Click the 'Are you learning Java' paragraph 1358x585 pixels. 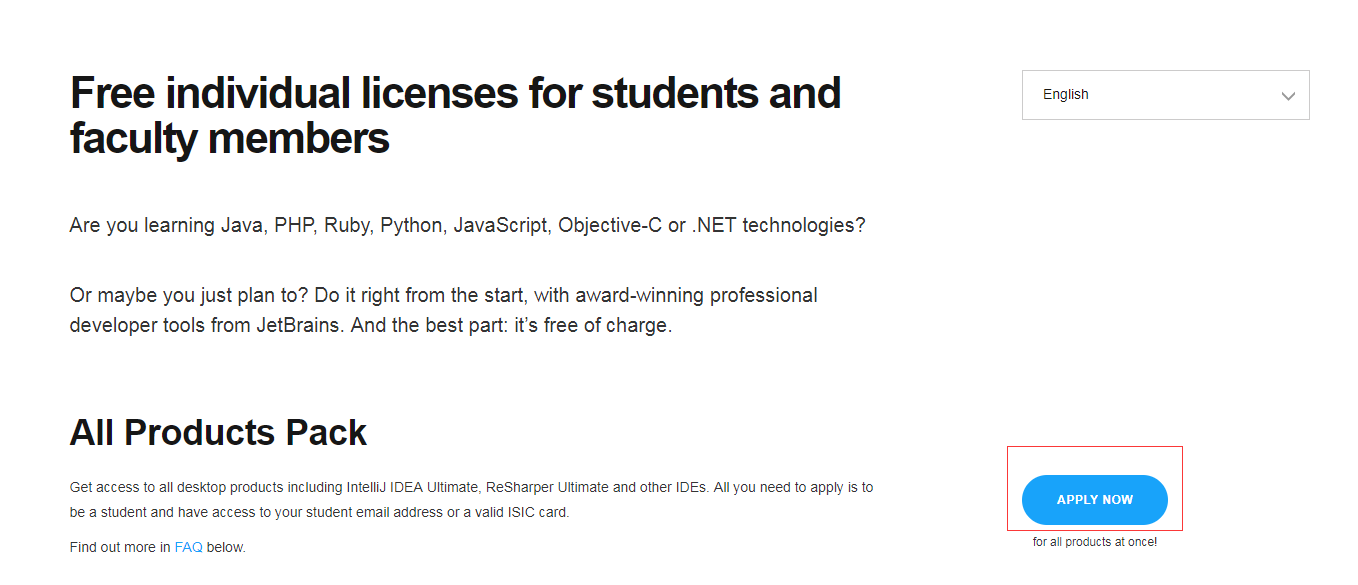pos(467,226)
